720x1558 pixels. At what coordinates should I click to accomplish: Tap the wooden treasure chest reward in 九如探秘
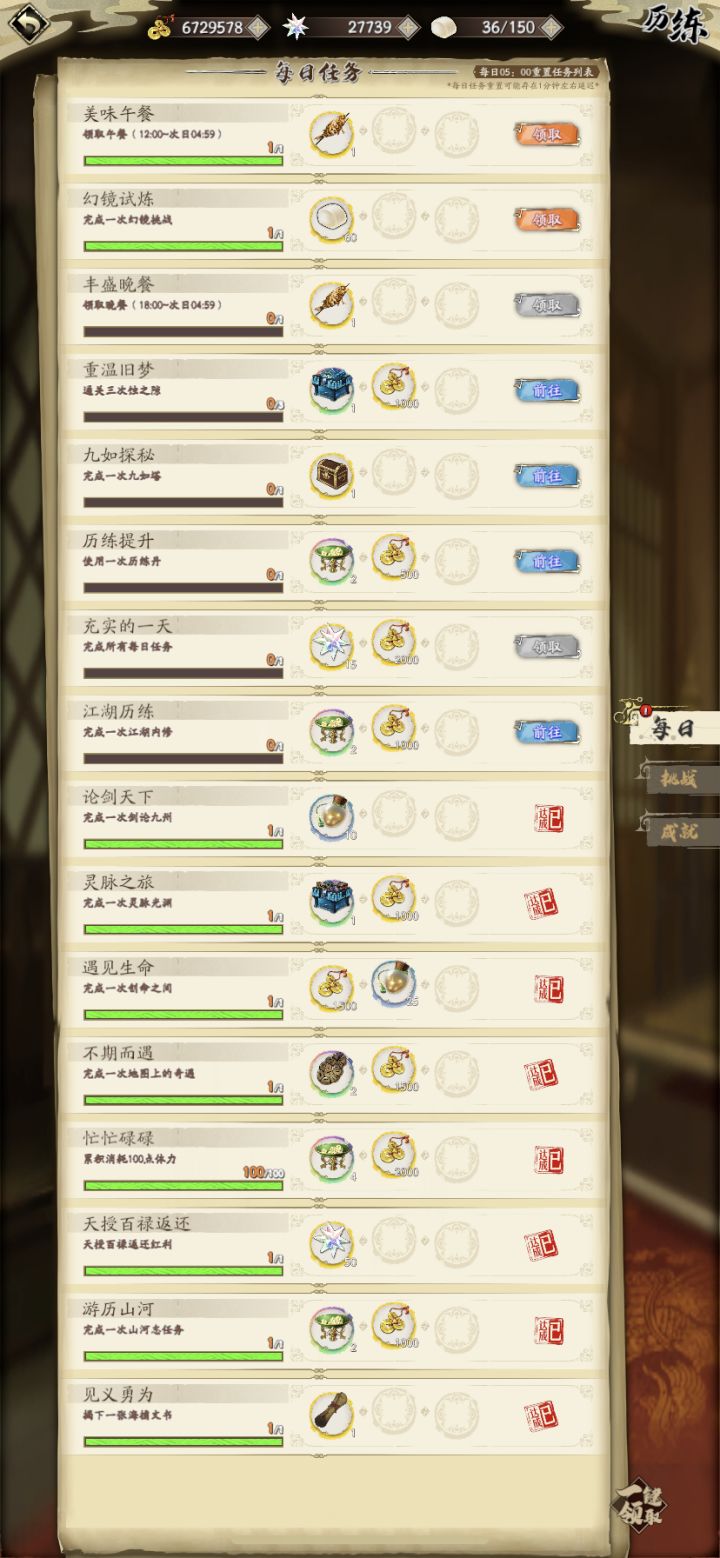330,475
